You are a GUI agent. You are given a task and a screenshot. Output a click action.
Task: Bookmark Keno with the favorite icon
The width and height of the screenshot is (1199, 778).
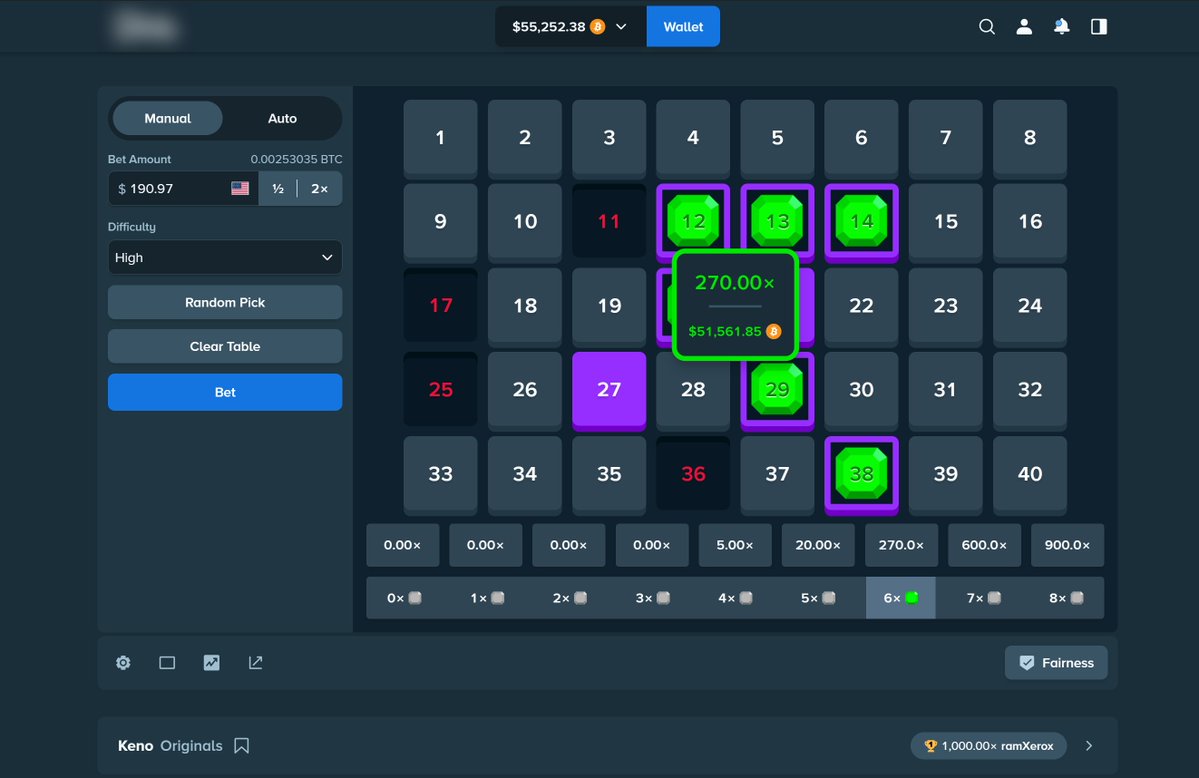click(242, 745)
